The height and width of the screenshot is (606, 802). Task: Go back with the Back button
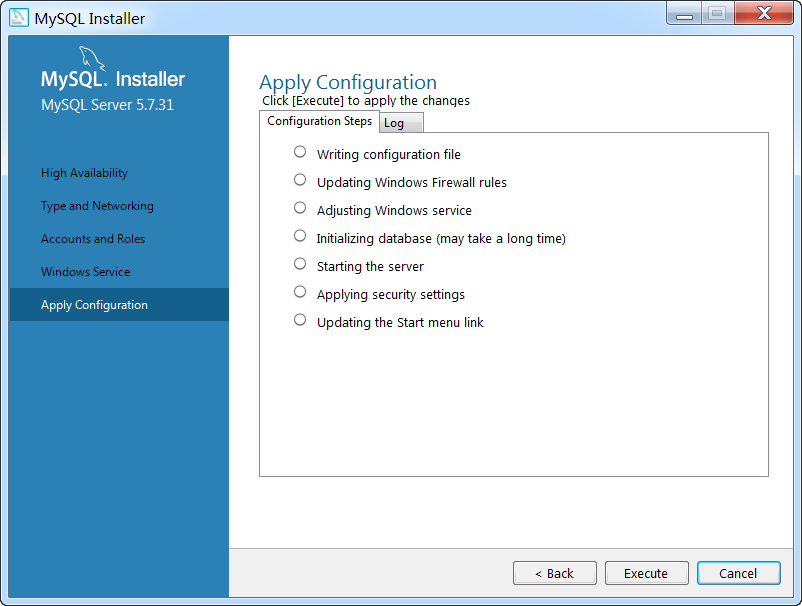554,573
